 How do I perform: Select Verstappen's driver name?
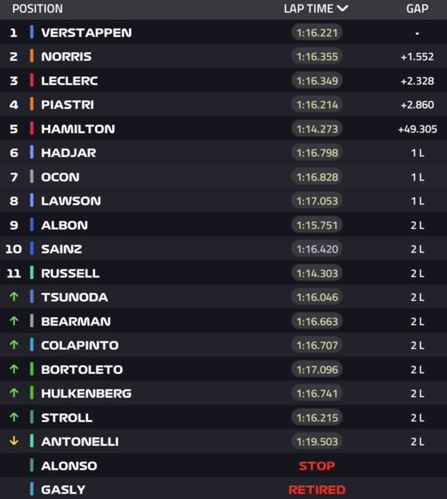(86, 33)
